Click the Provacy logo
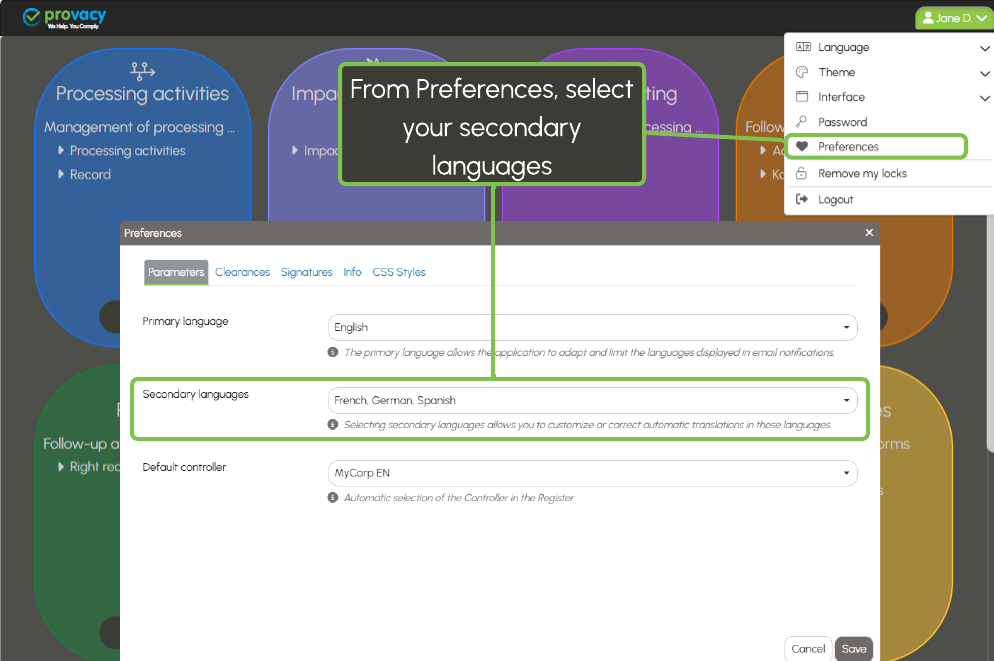 coord(64,18)
